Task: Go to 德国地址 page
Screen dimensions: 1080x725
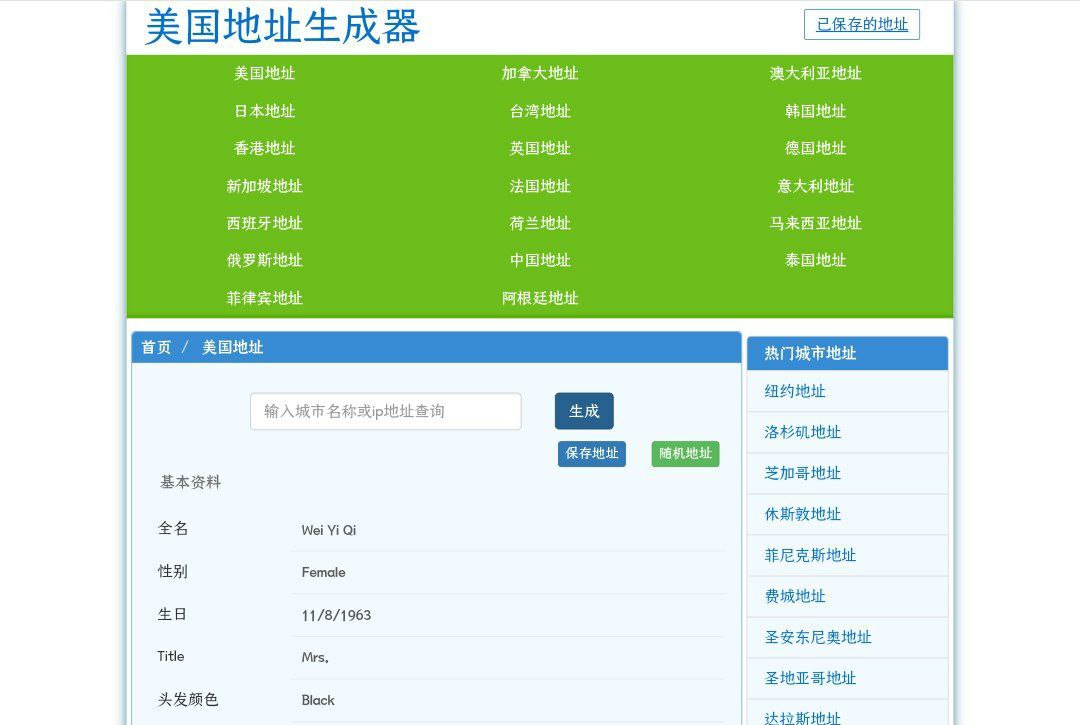Action: point(816,148)
